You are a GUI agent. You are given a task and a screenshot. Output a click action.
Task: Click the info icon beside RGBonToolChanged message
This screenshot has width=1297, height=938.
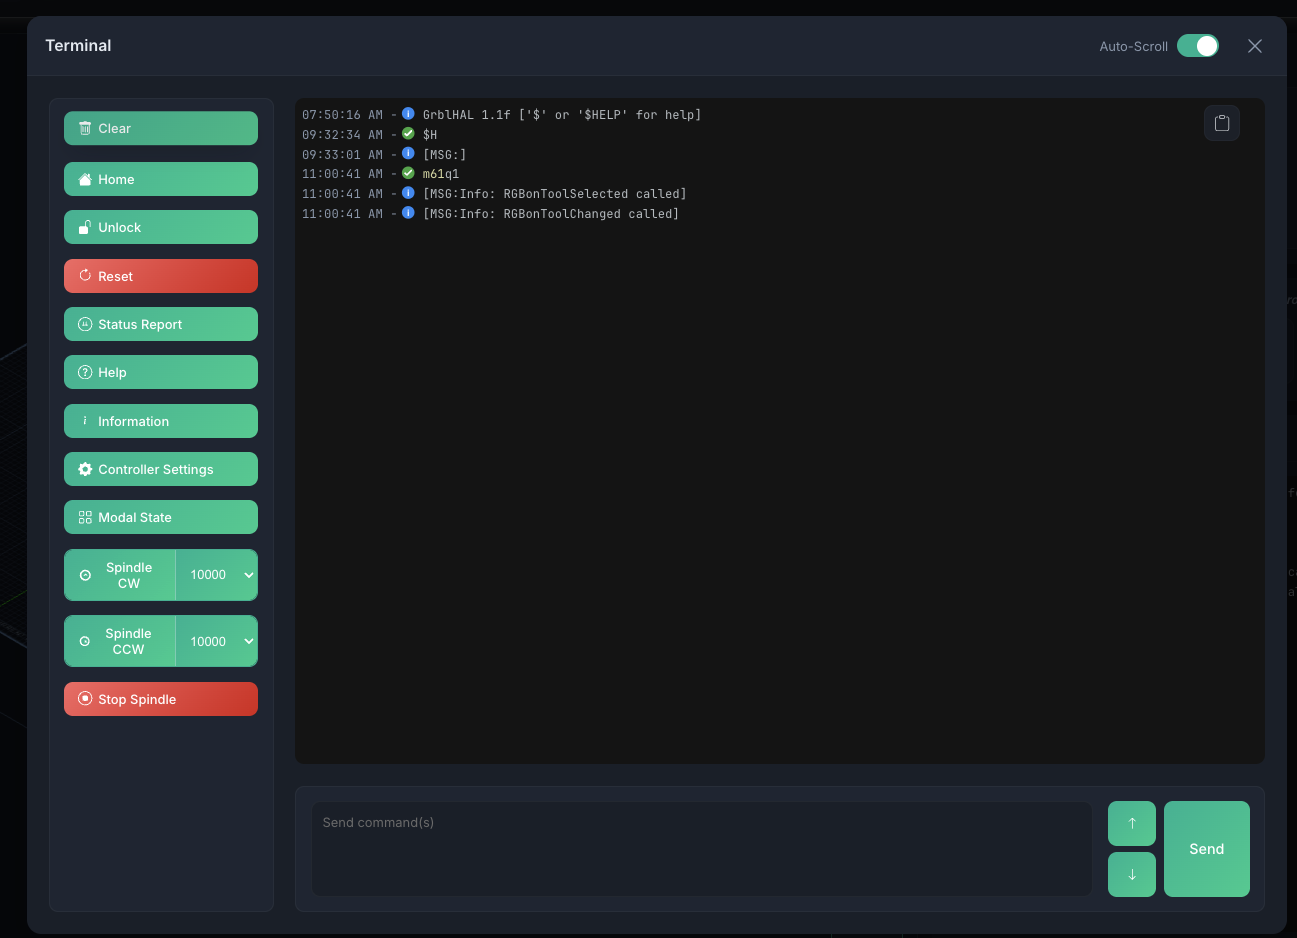point(408,213)
